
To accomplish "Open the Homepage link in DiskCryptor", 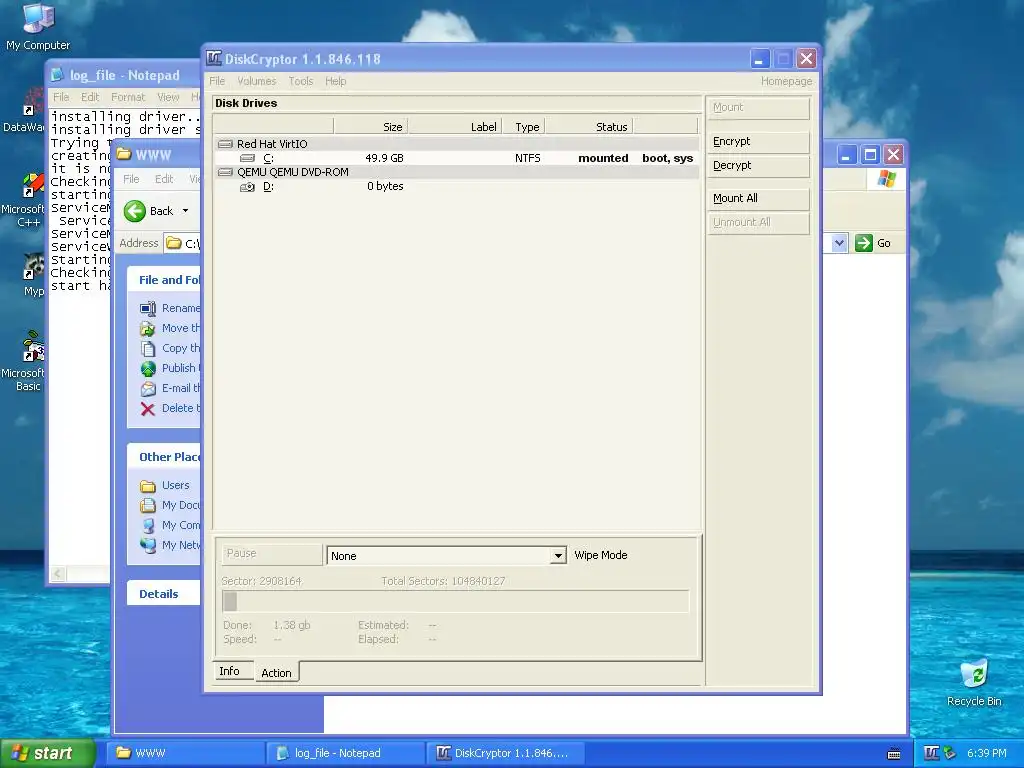I will 786,81.
